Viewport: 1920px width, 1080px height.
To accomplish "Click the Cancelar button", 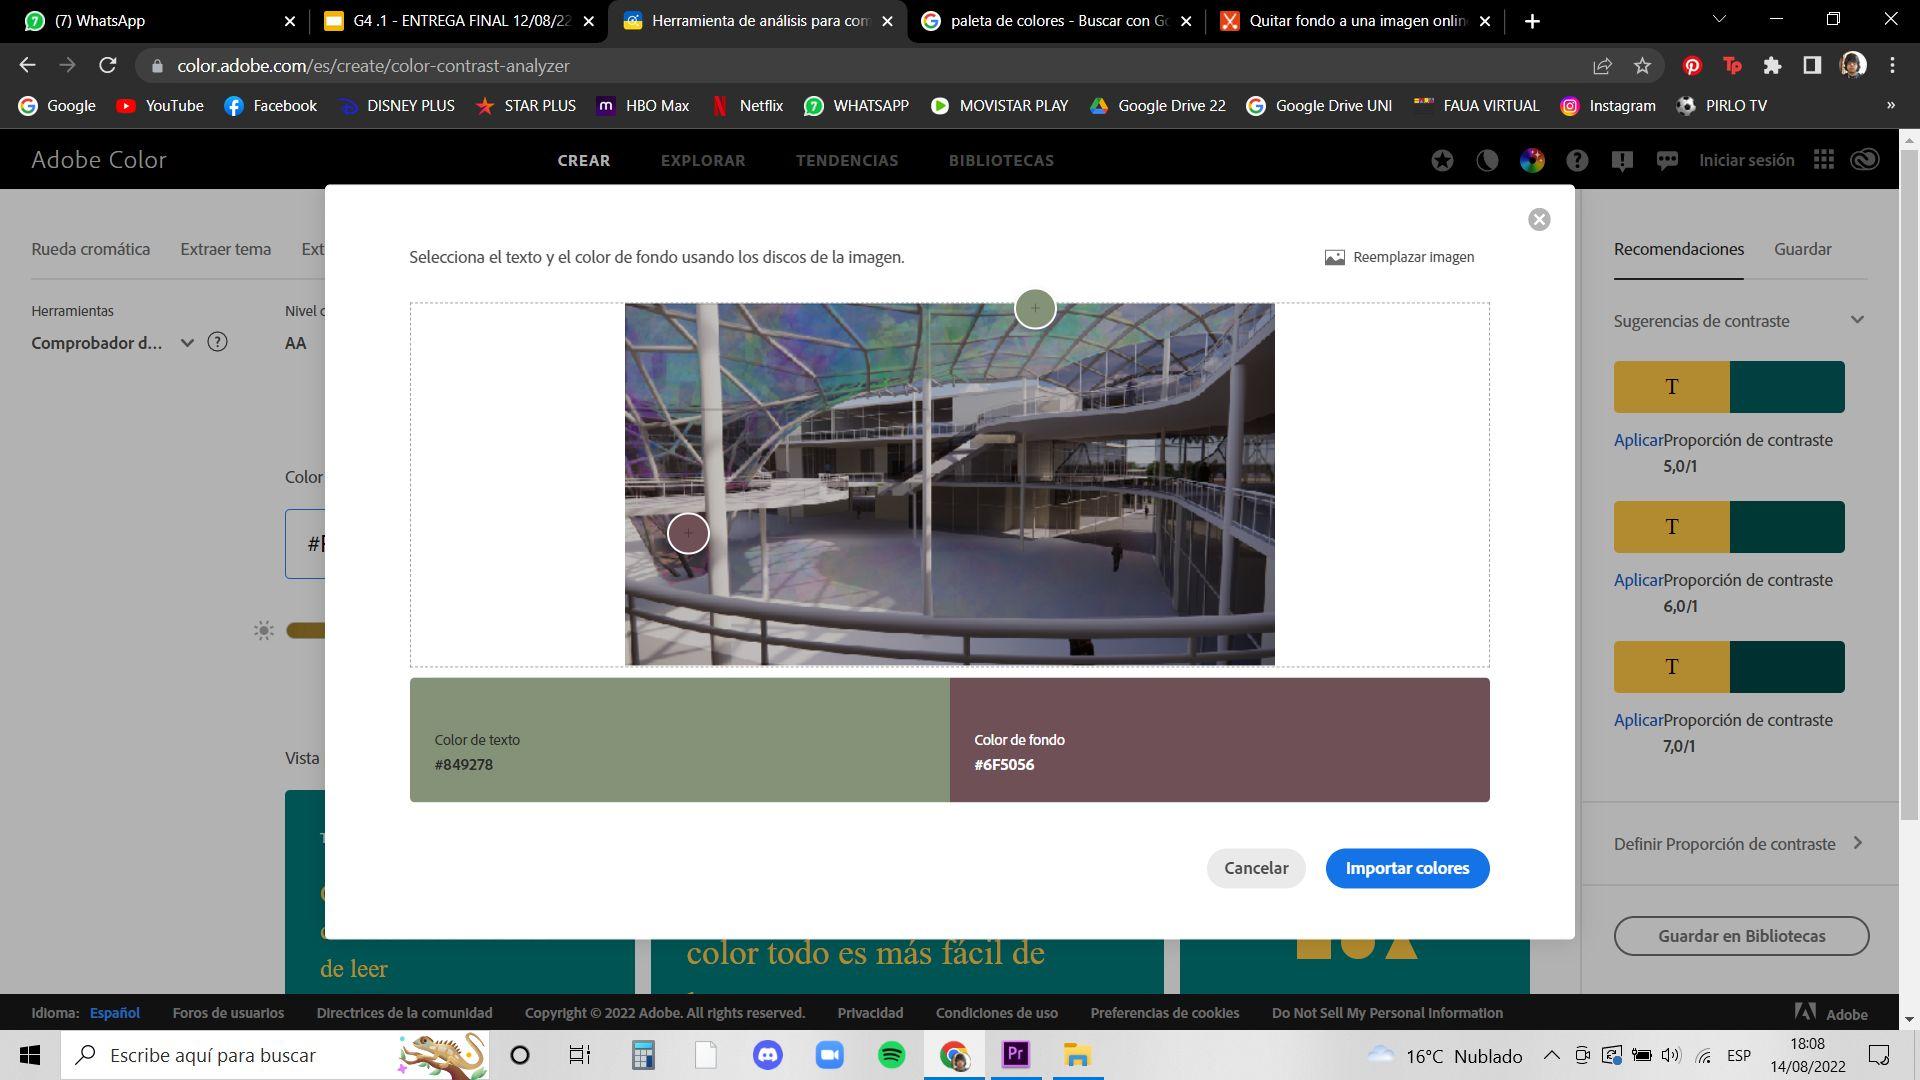I will pyautogui.click(x=1256, y=868).
